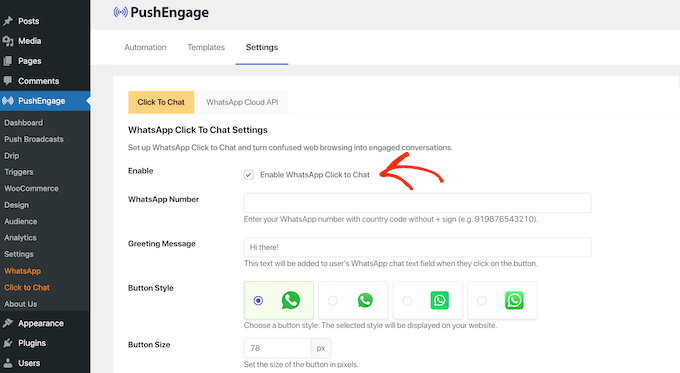The height and width of the screenshot is (373, 680).
Task: Select the Click To Chat tab
Action: (161, 102)
